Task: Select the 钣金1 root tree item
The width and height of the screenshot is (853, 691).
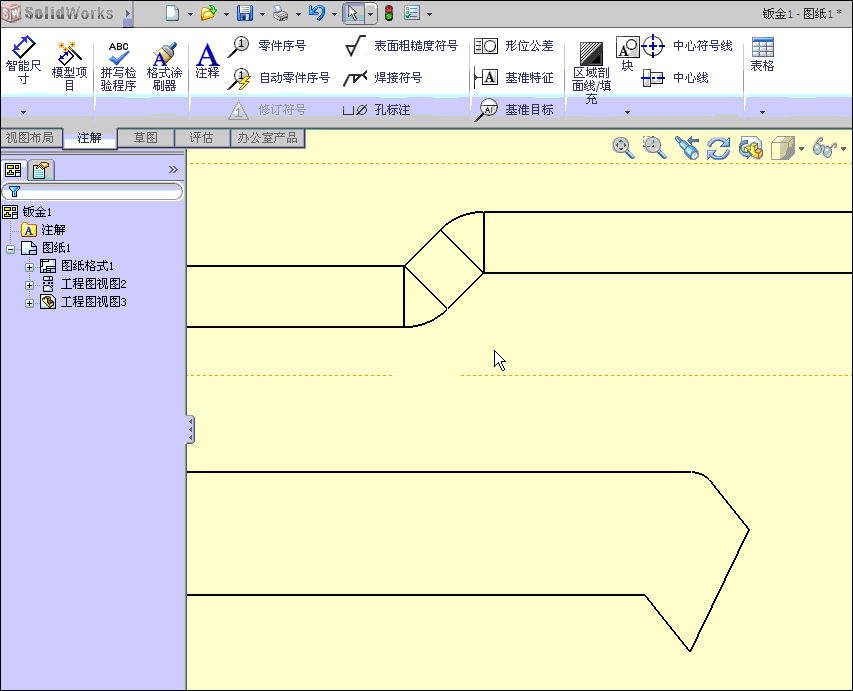Action: [x=27, y=212]
